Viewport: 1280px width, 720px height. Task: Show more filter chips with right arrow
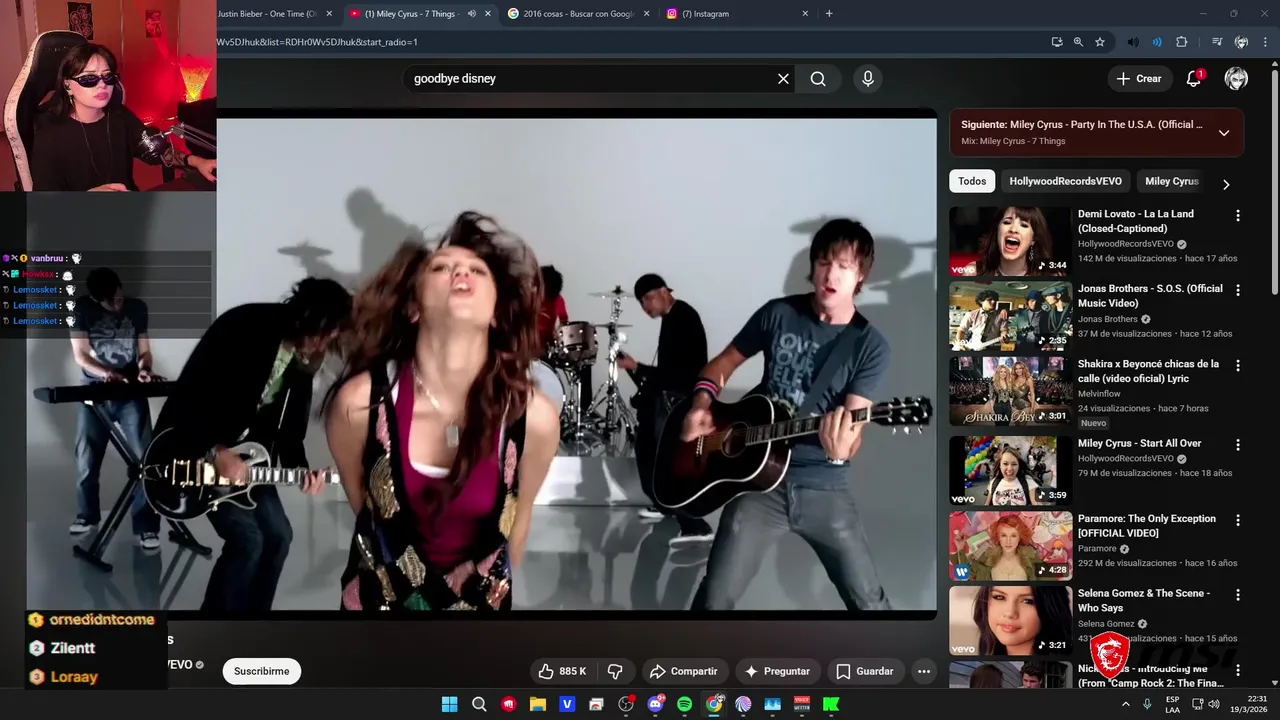point(1226,184)
